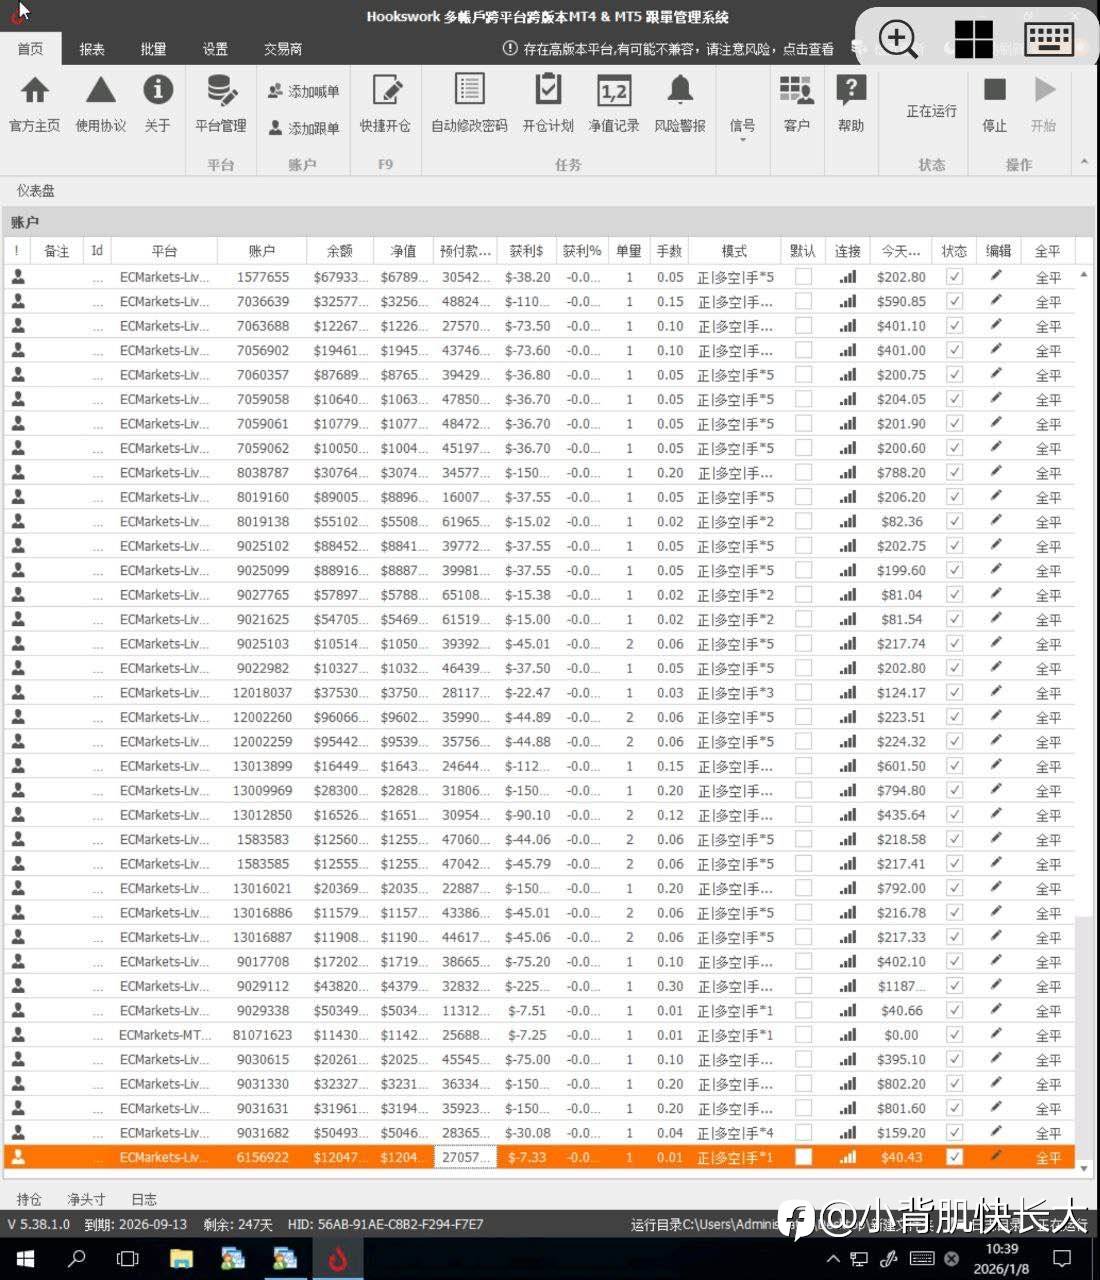
Task: Click edit pencil for account 1577655
Action: coord(996,277)
